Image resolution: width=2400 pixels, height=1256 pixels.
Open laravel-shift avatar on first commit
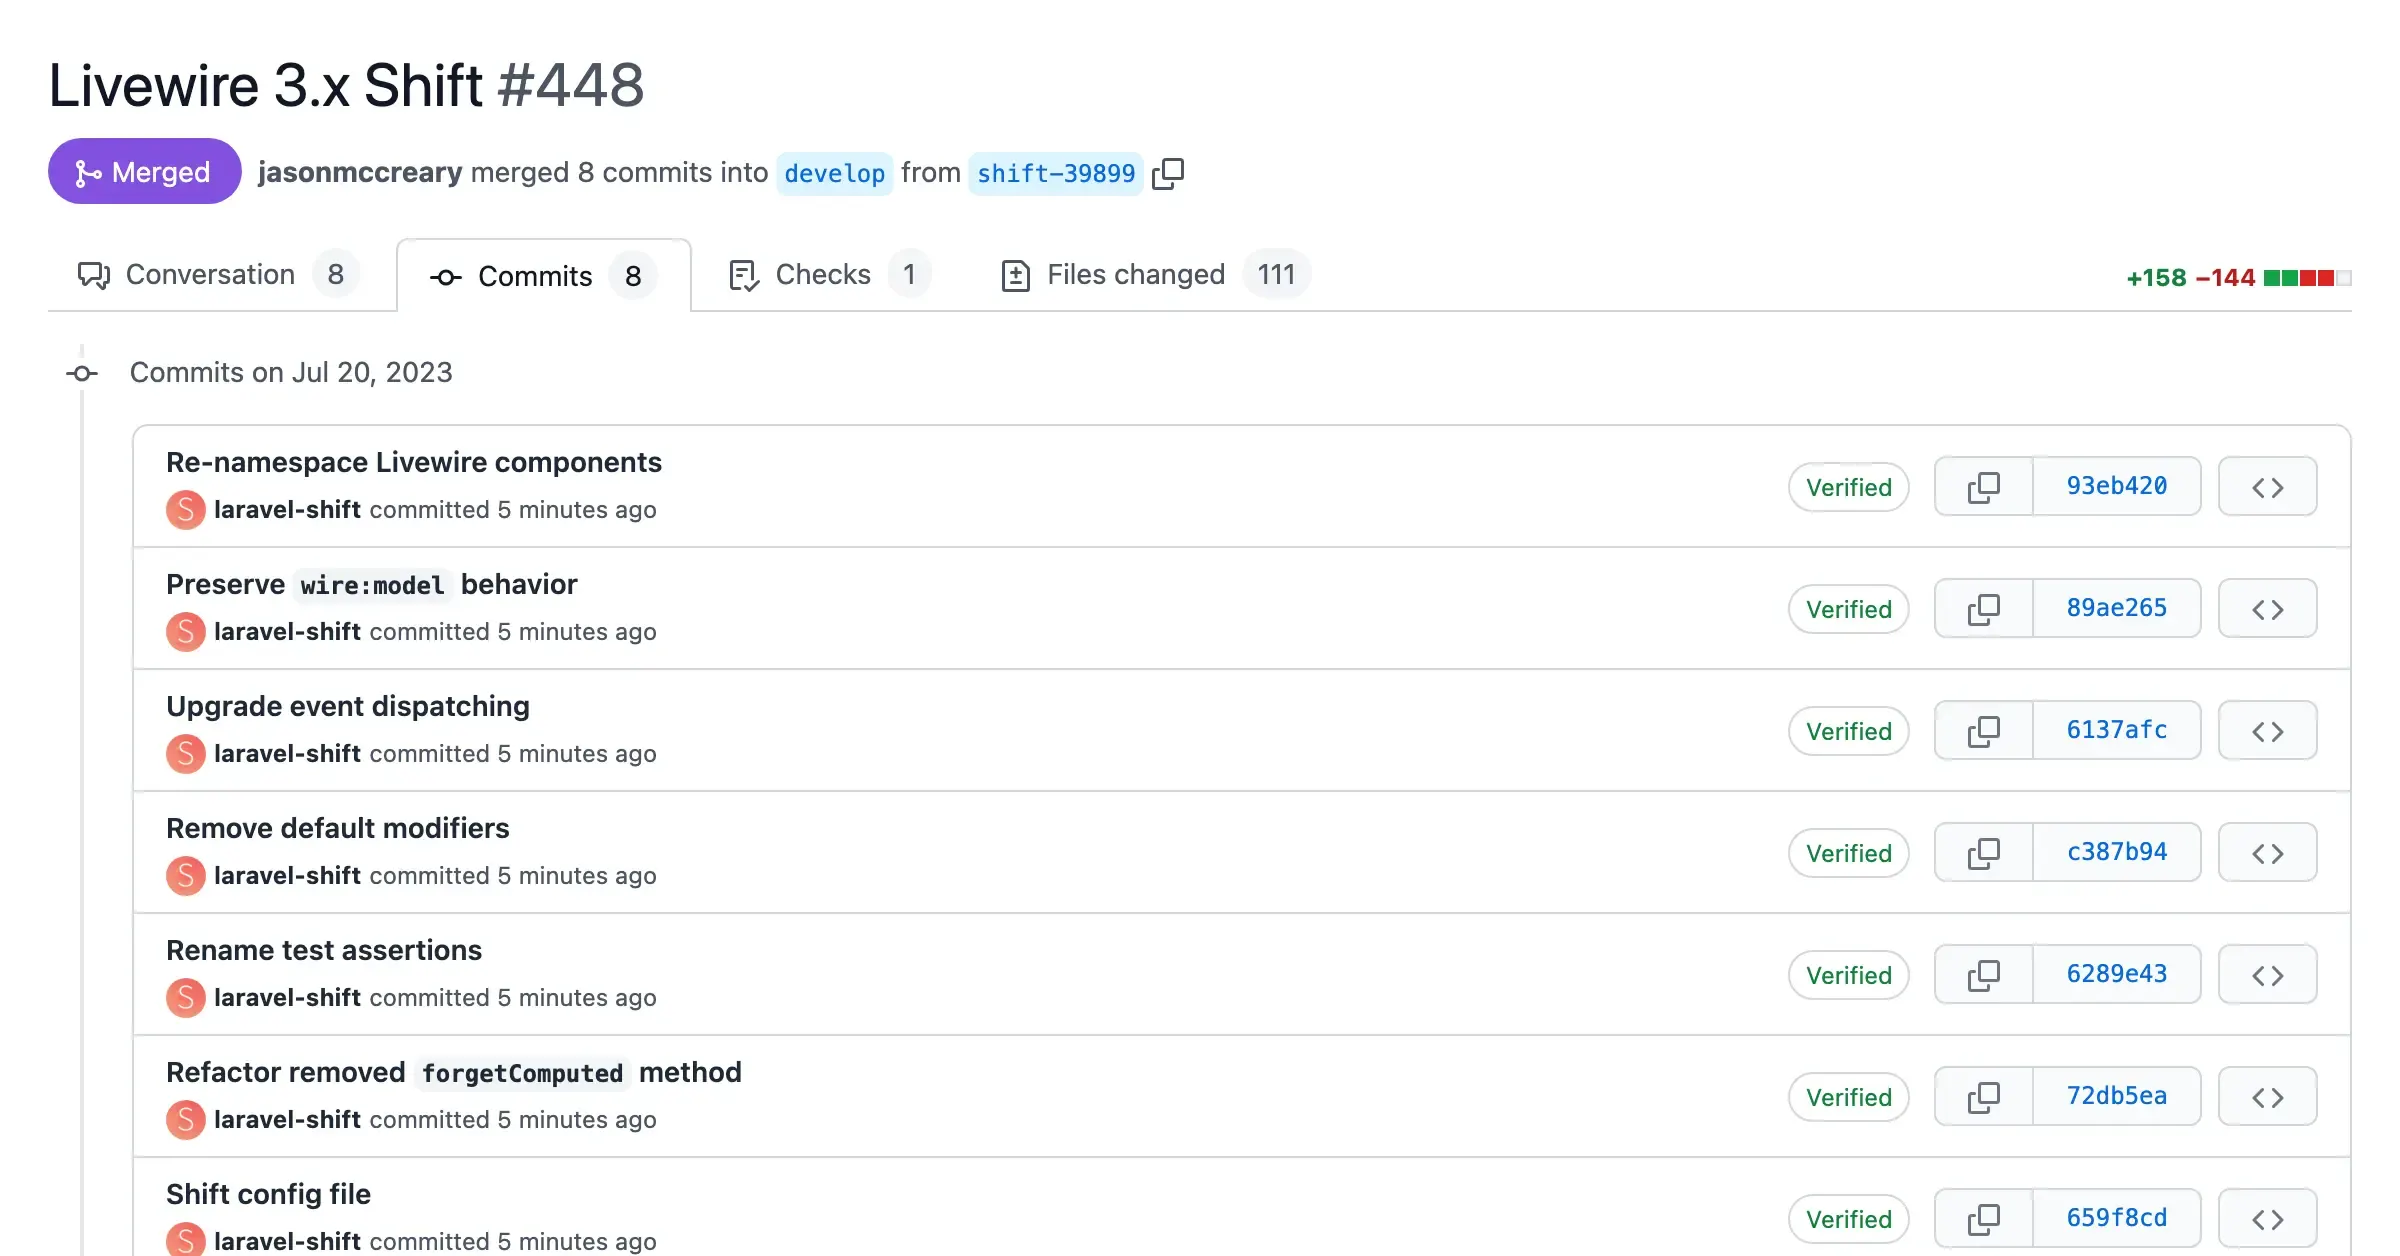[x=186, y=509]
